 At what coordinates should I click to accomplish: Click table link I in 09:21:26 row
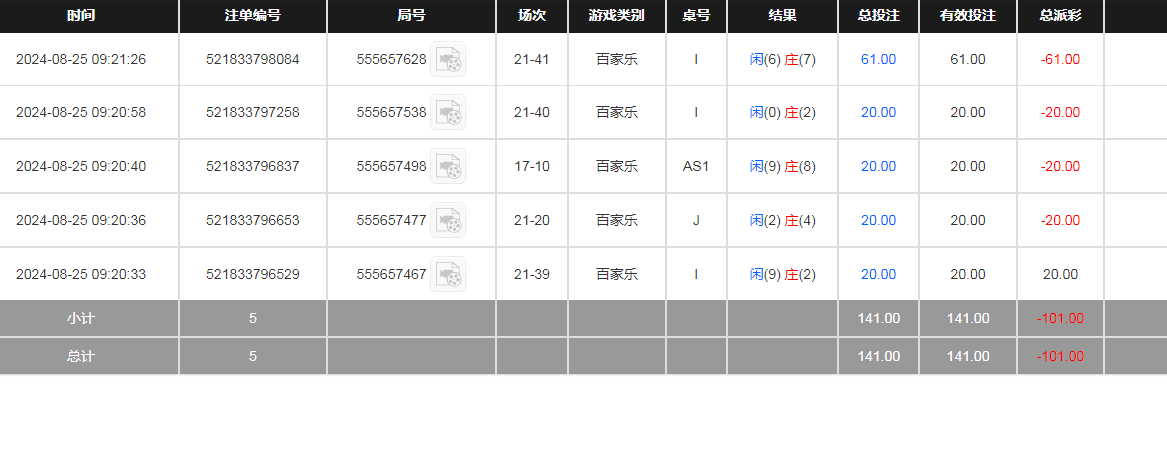696,60
